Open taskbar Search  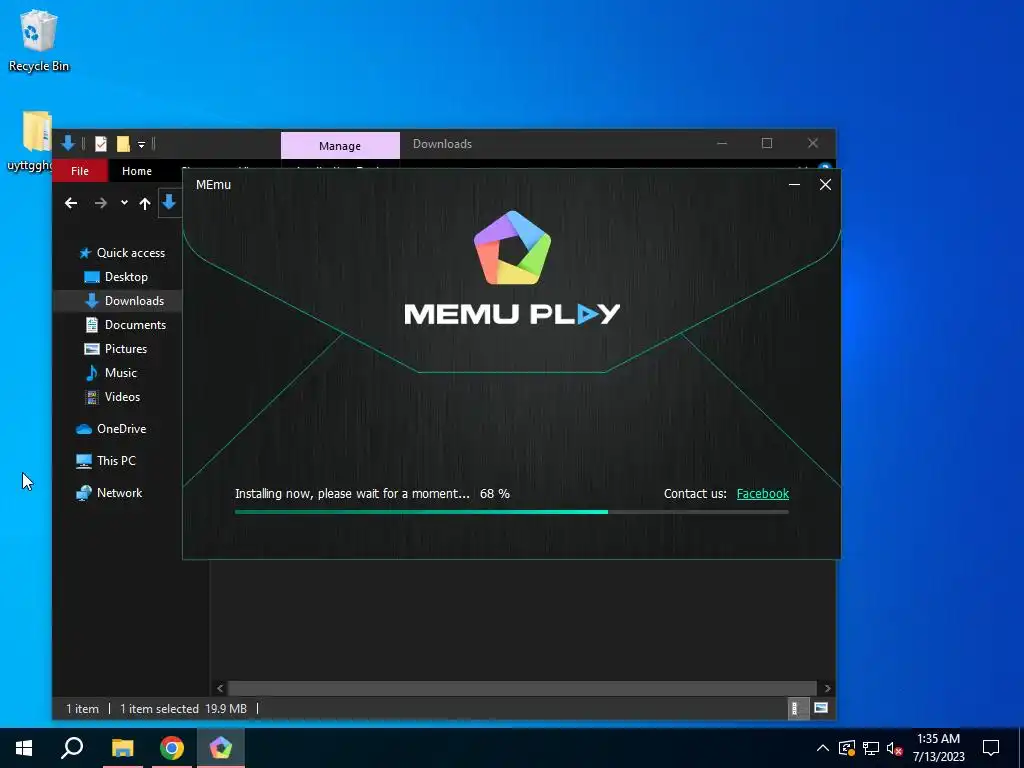(72, 748)
